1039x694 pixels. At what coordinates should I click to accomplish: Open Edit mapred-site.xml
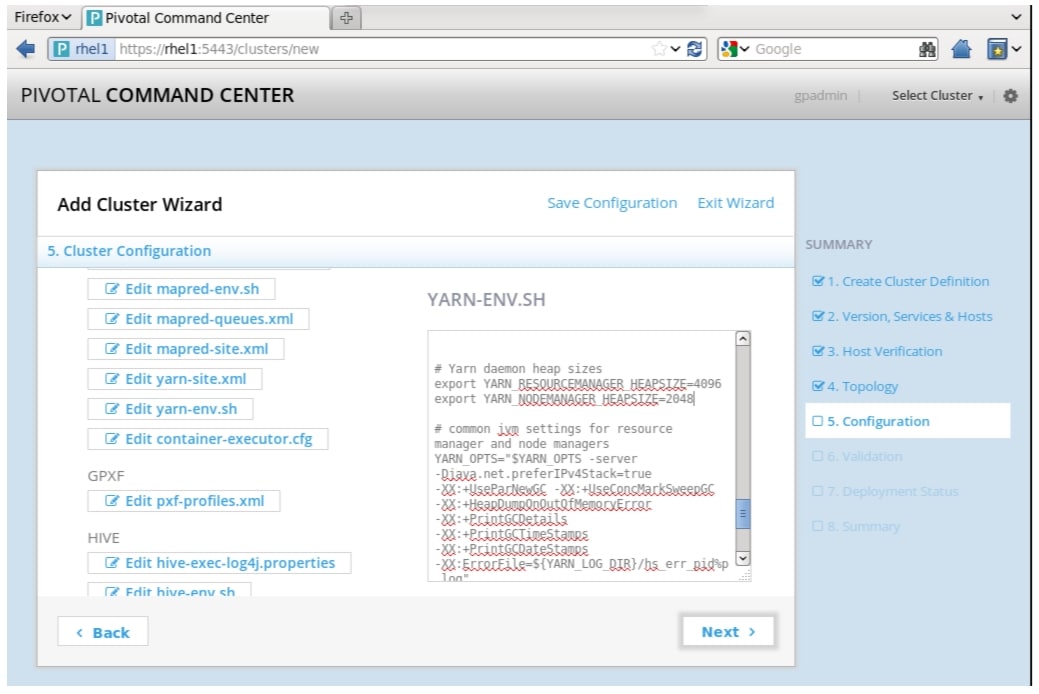pos(186,349)
